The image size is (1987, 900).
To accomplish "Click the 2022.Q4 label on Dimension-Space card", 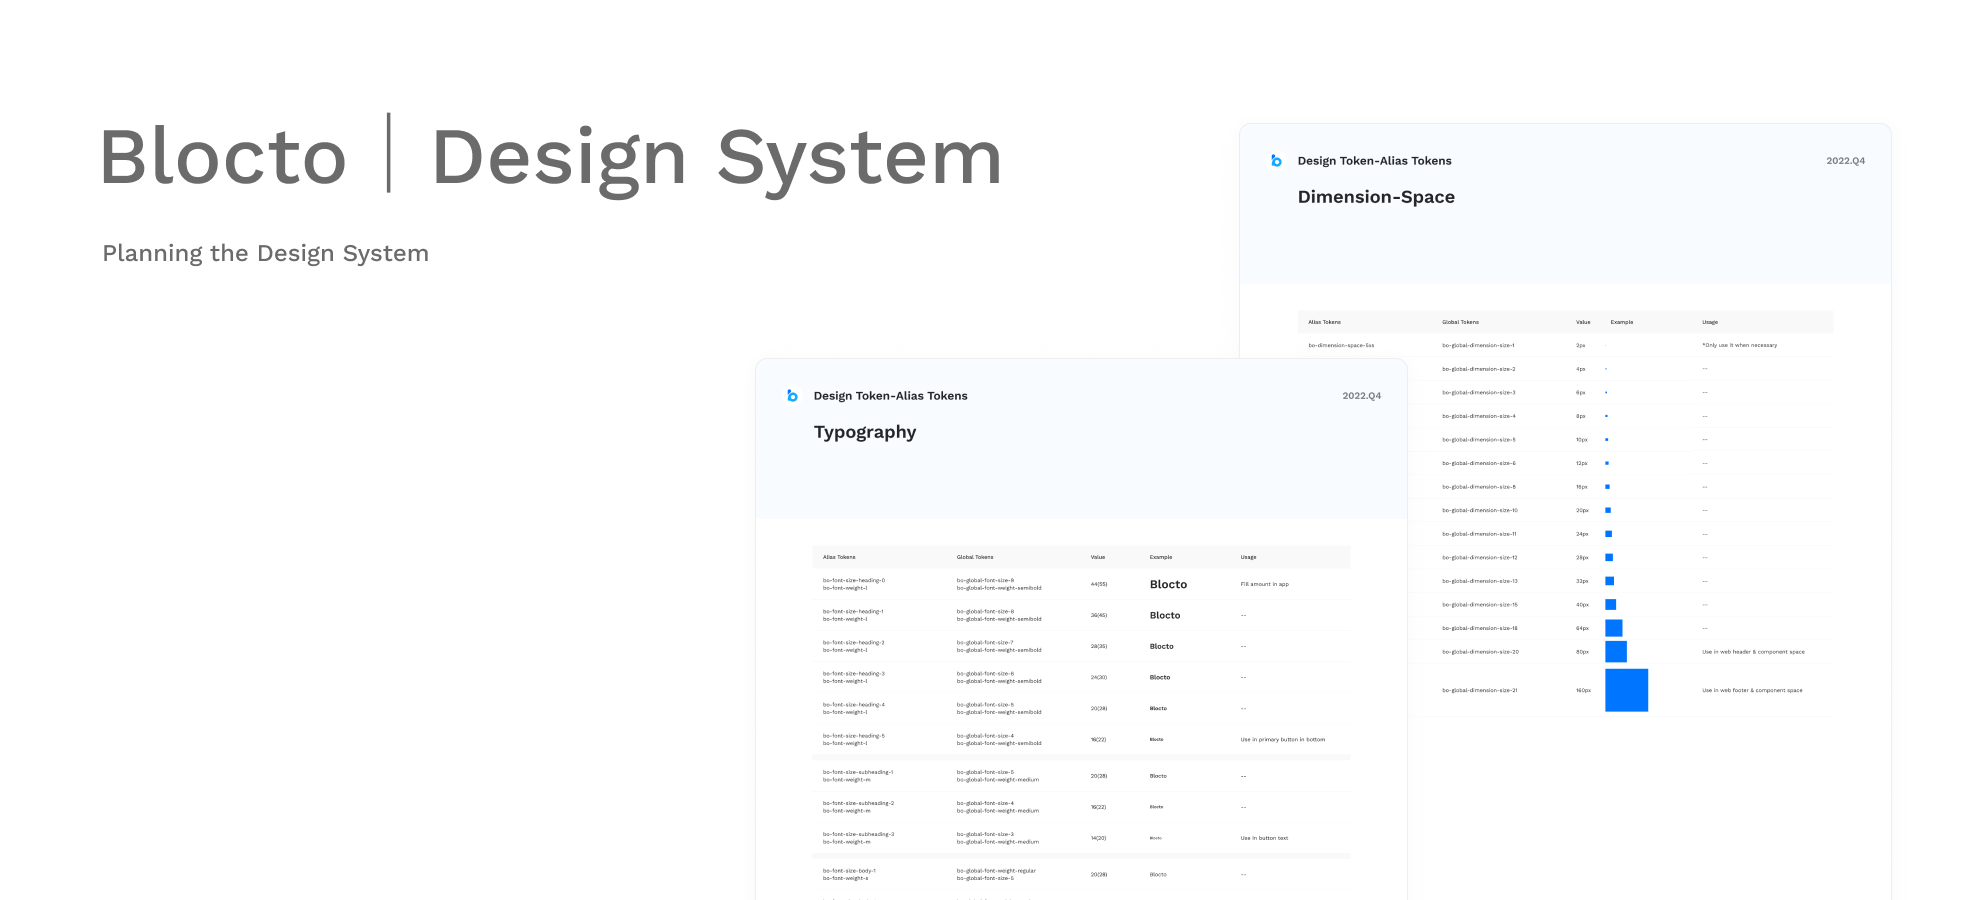I will [1845, 161].
